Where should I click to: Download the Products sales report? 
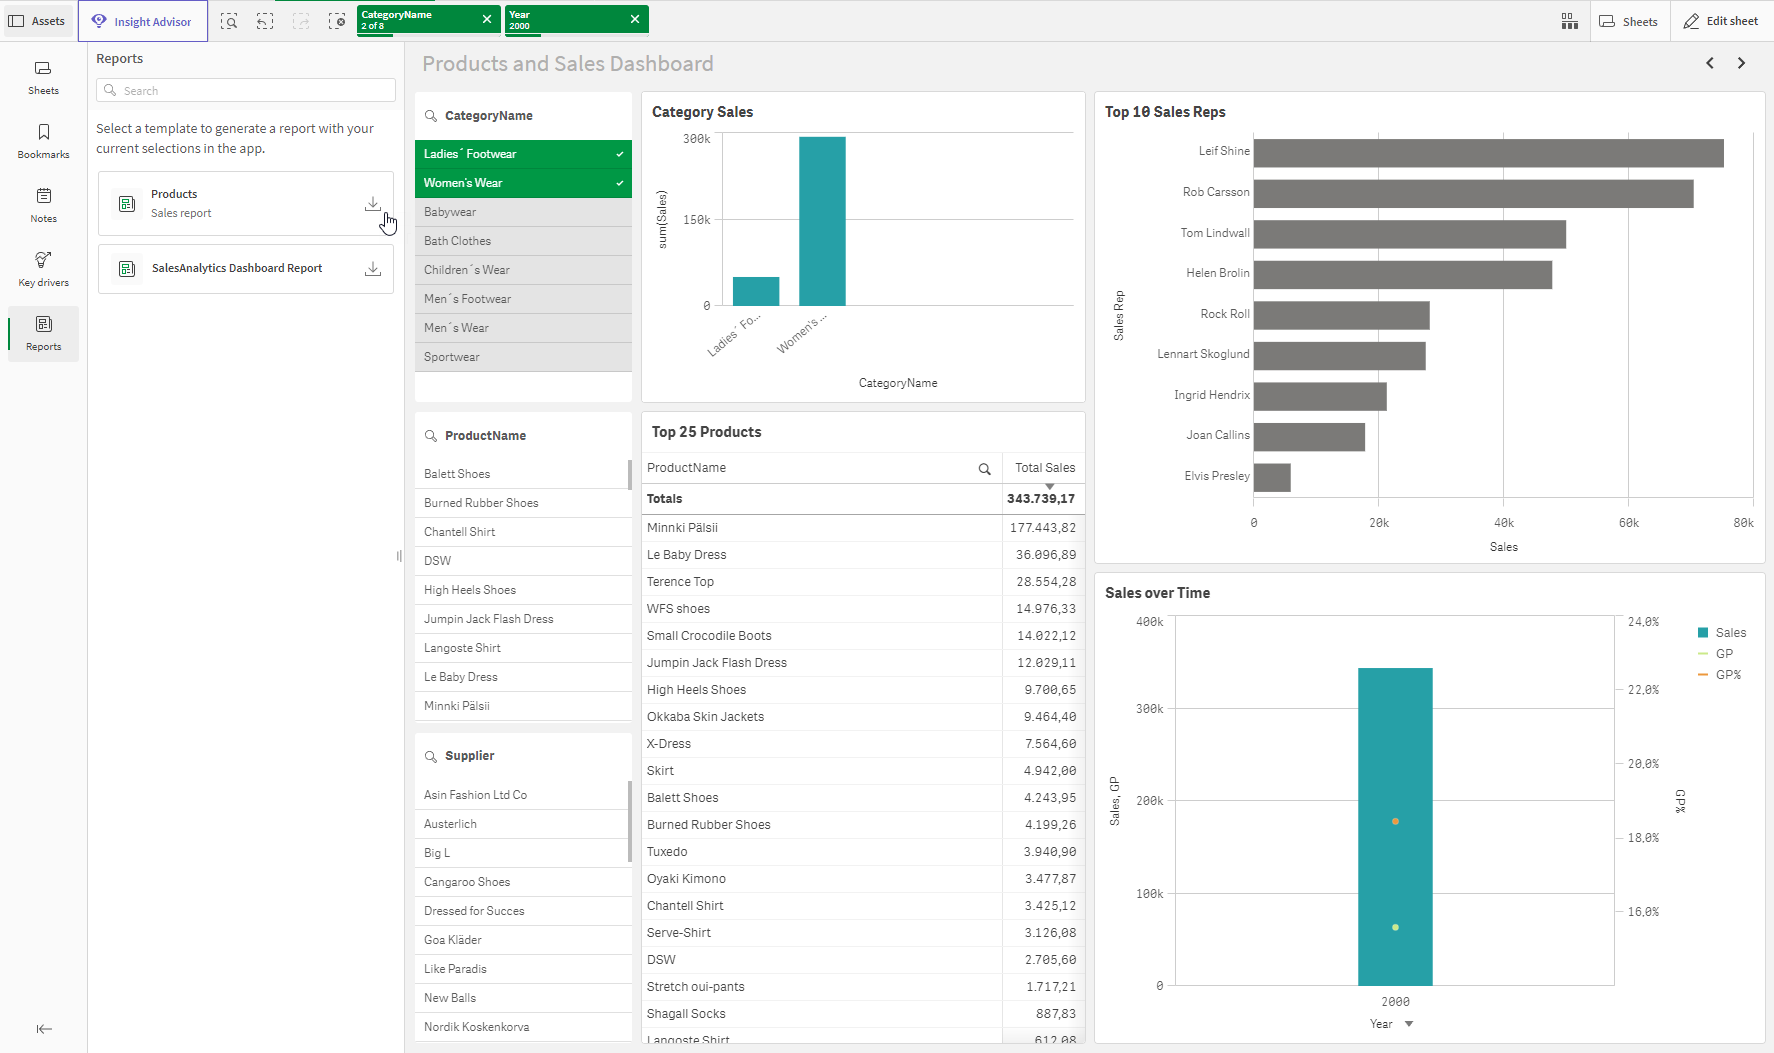coord(372,204)
